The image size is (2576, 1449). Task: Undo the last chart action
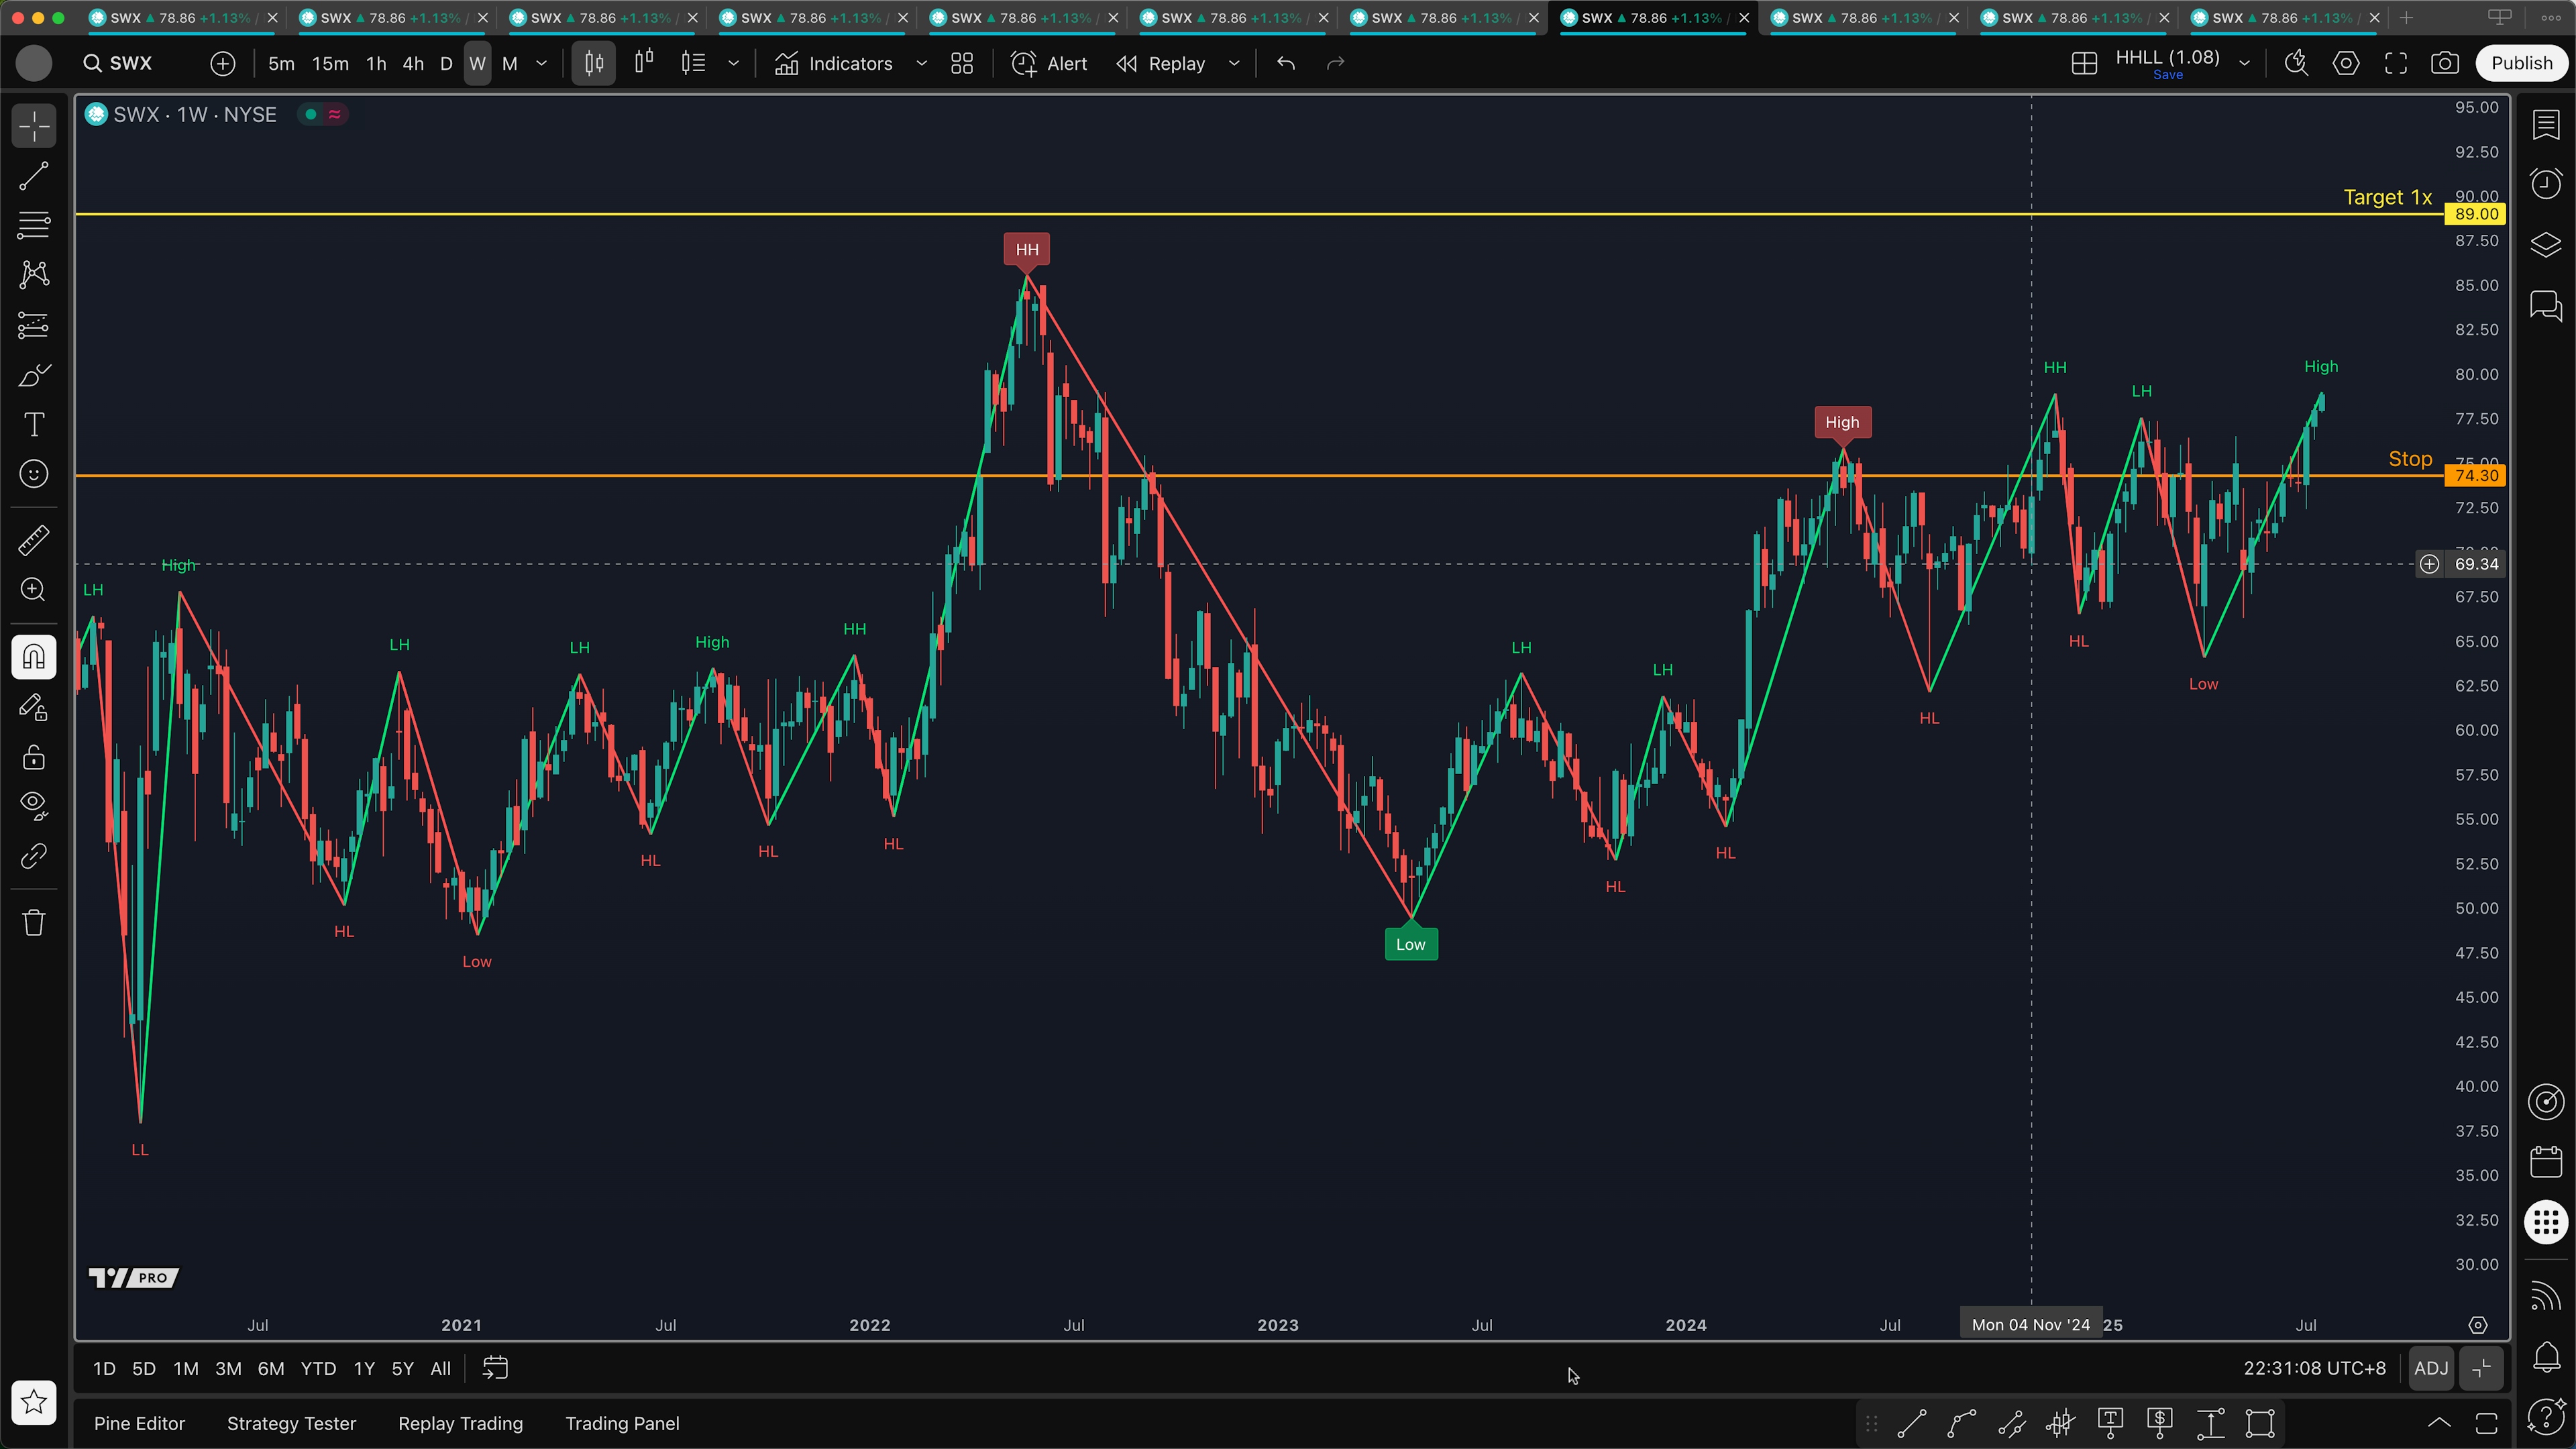1286,64
